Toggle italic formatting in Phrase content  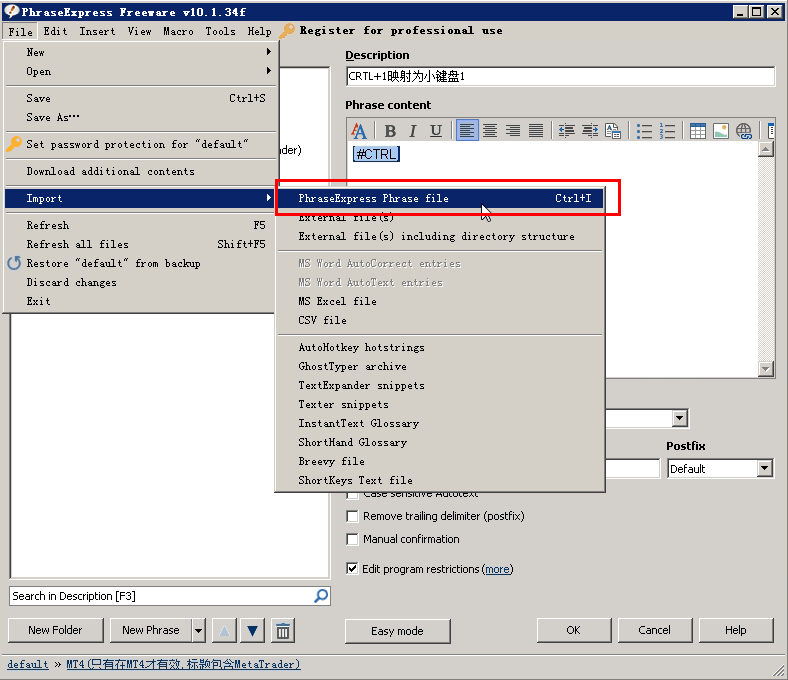(x=413, y=131)
